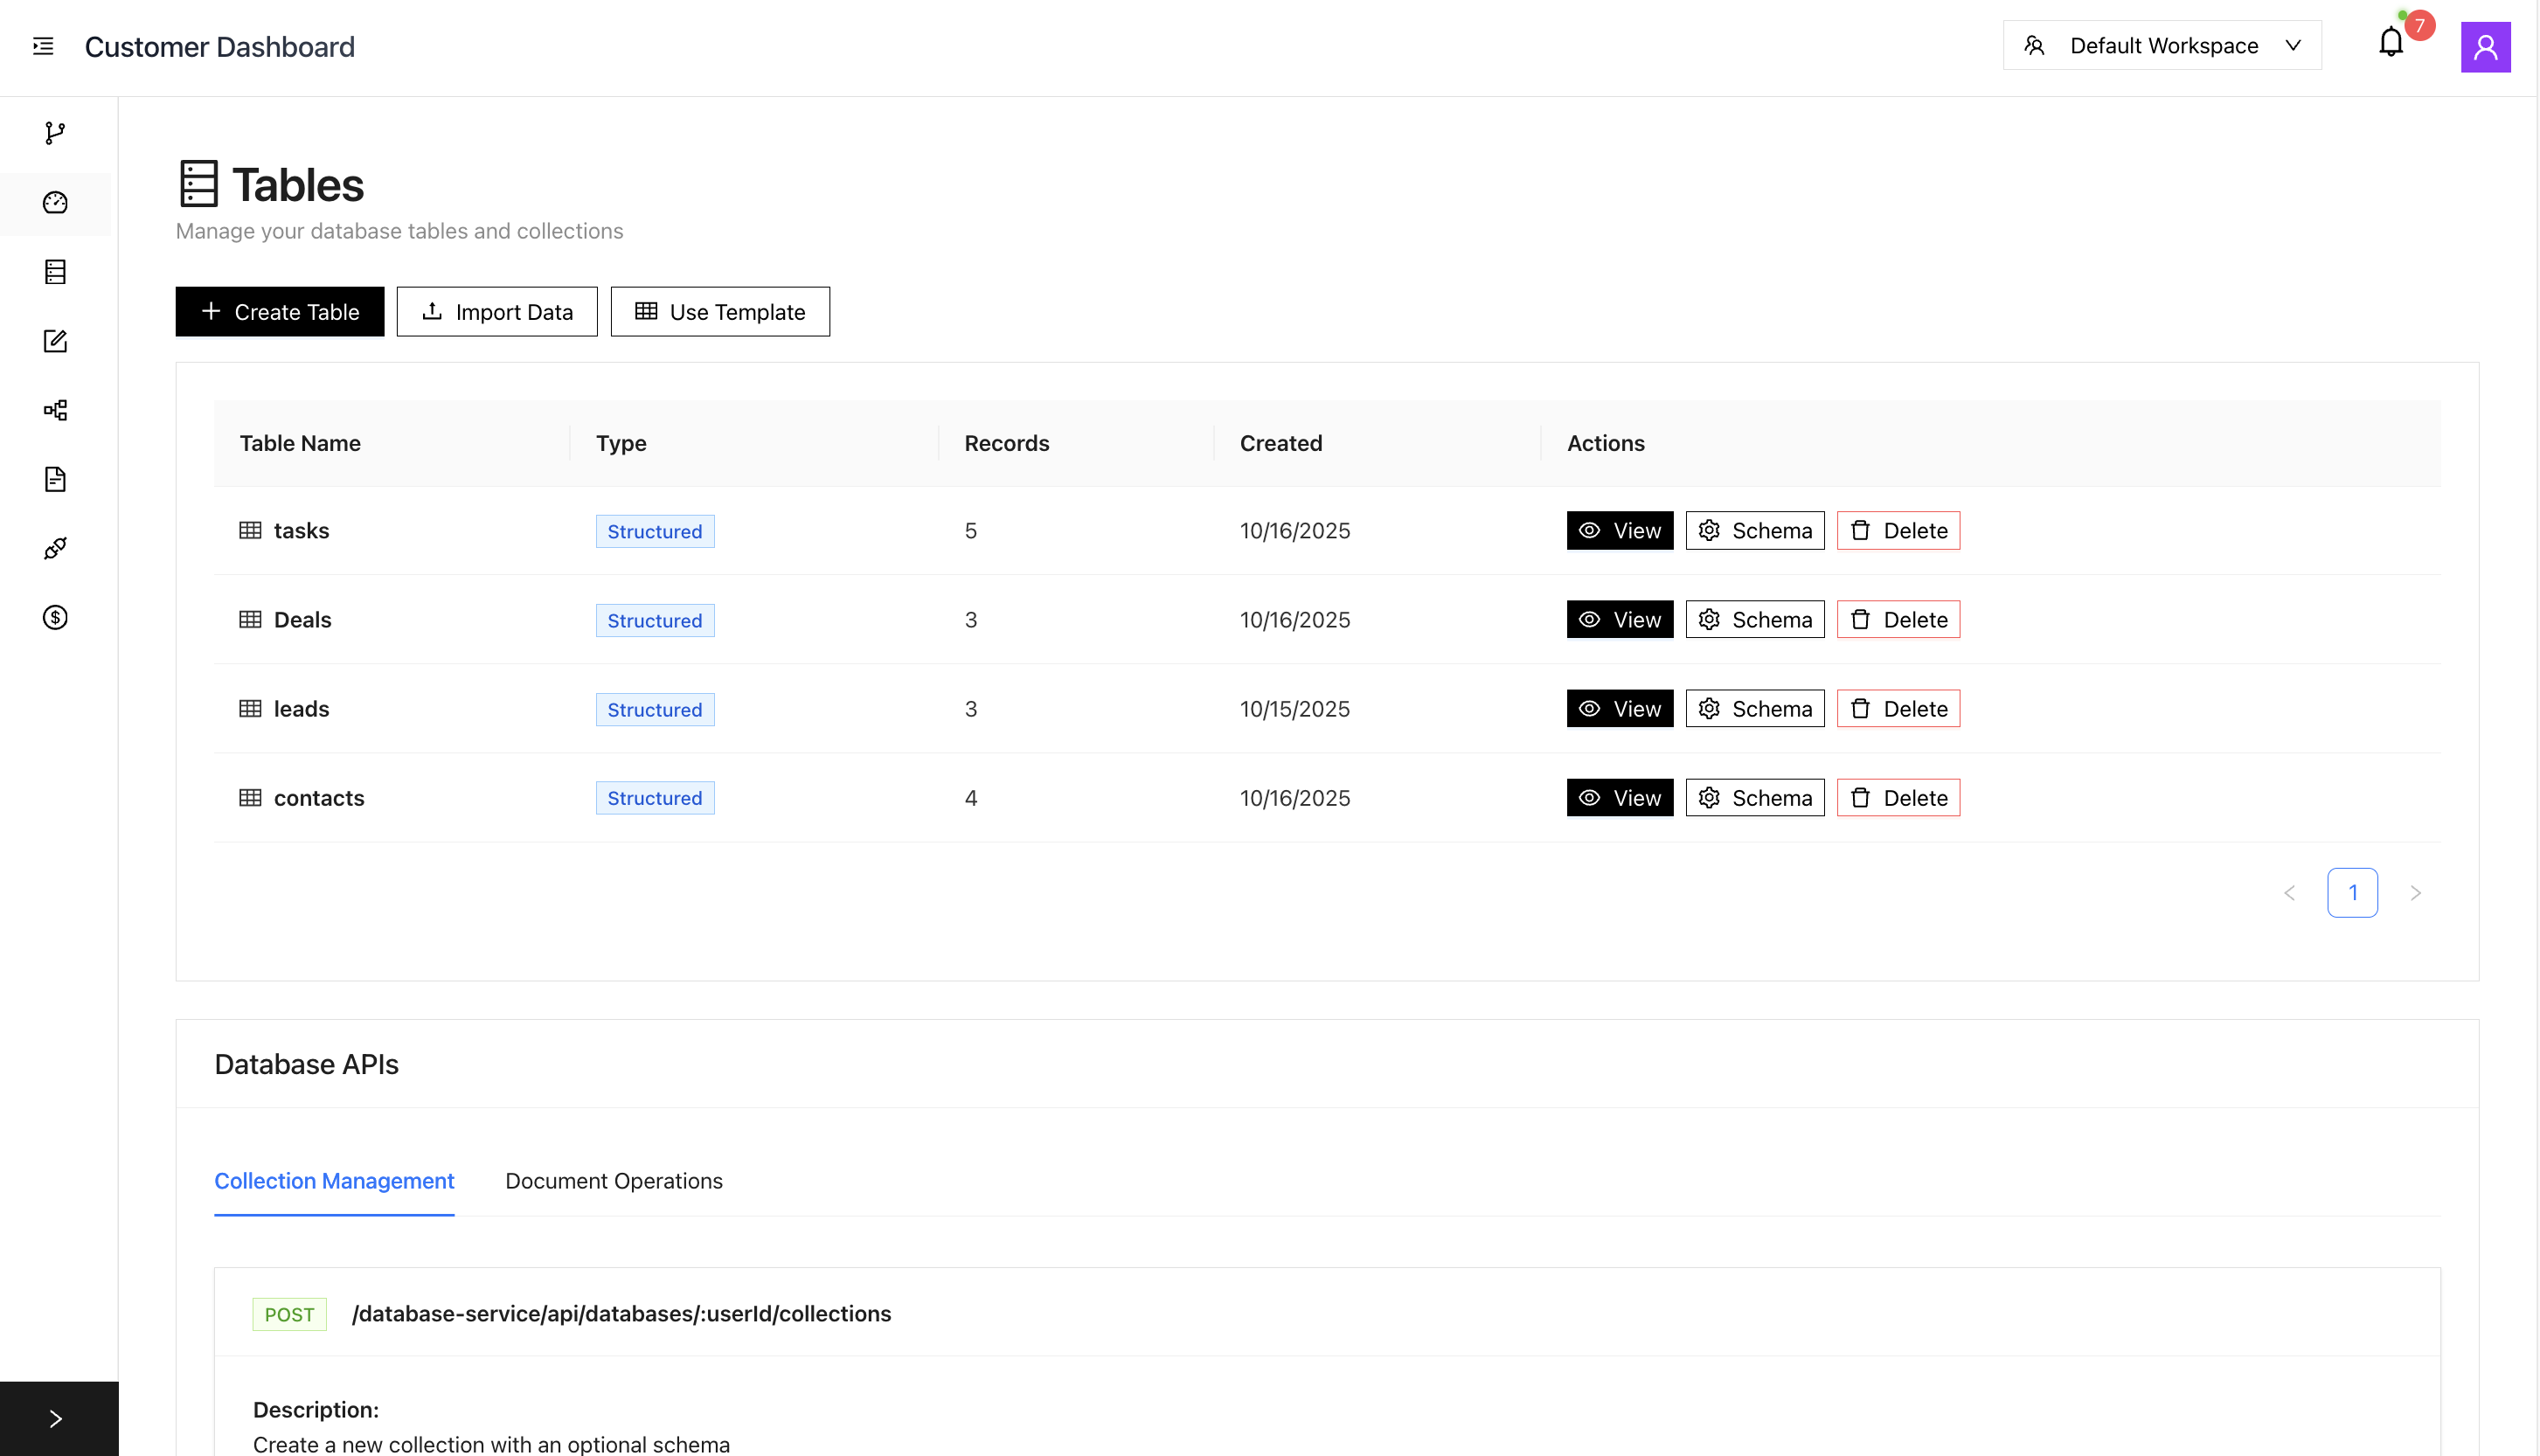The height and width of the screenshot is (1456, 2540).
Task: Click the purple user avatar icon
Action: tap(2485, 47)
